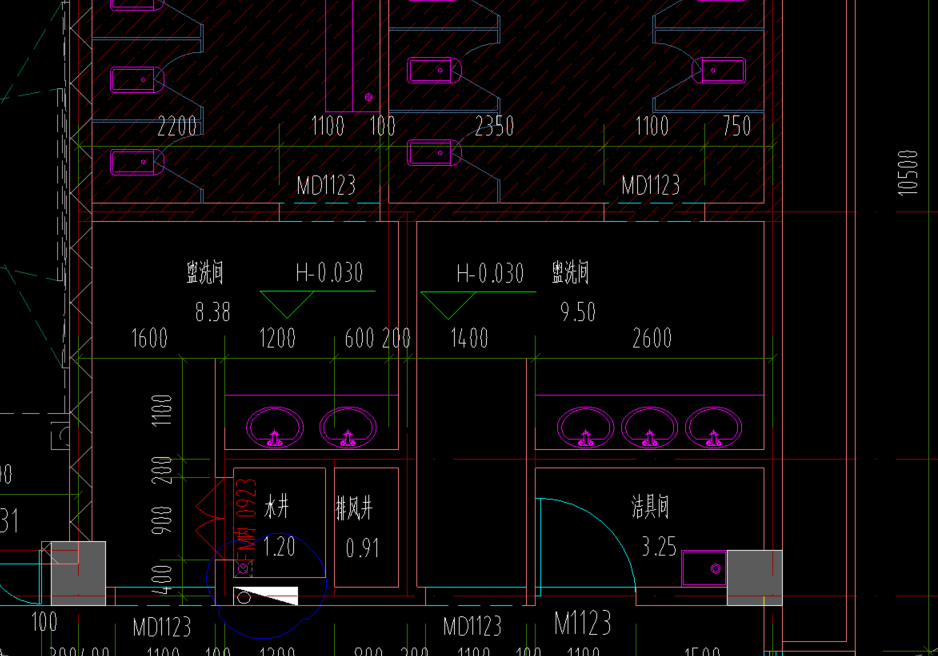This screenshot has height=656, width=938.
Task: Click the 排风井 room label
Action: 354,509
